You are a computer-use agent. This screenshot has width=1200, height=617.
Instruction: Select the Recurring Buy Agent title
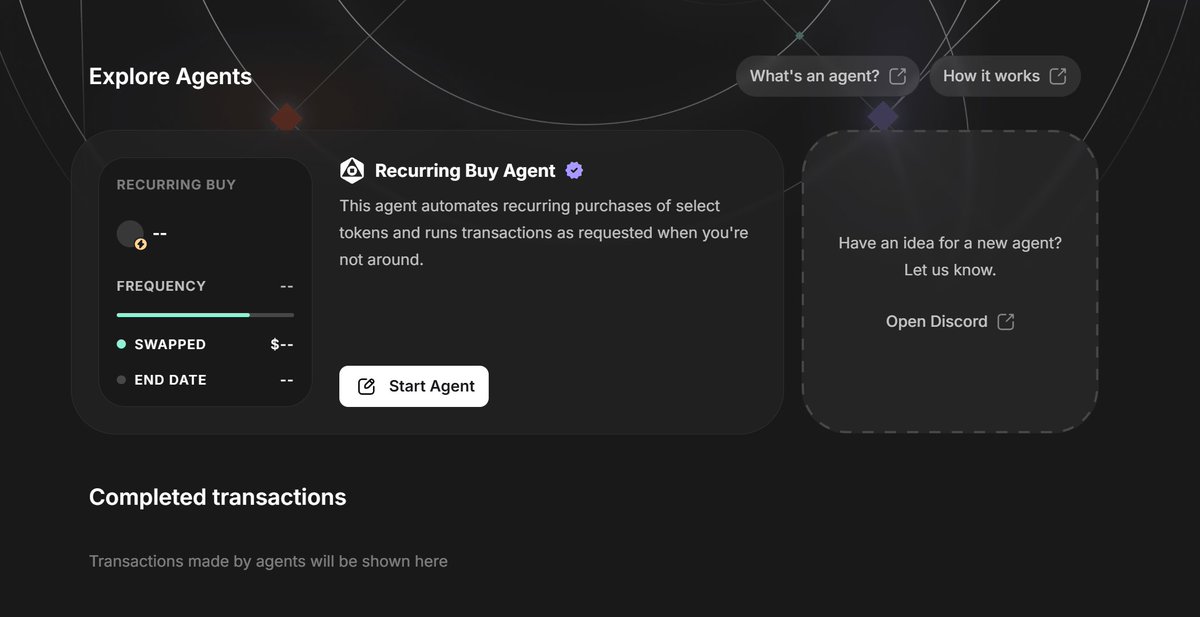(465, 170)
